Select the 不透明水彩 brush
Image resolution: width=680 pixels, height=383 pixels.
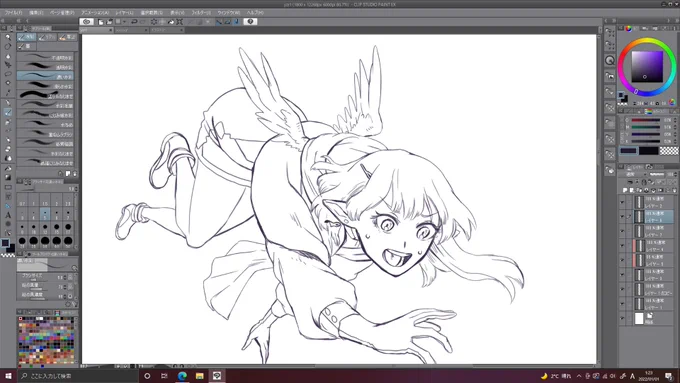45,58
